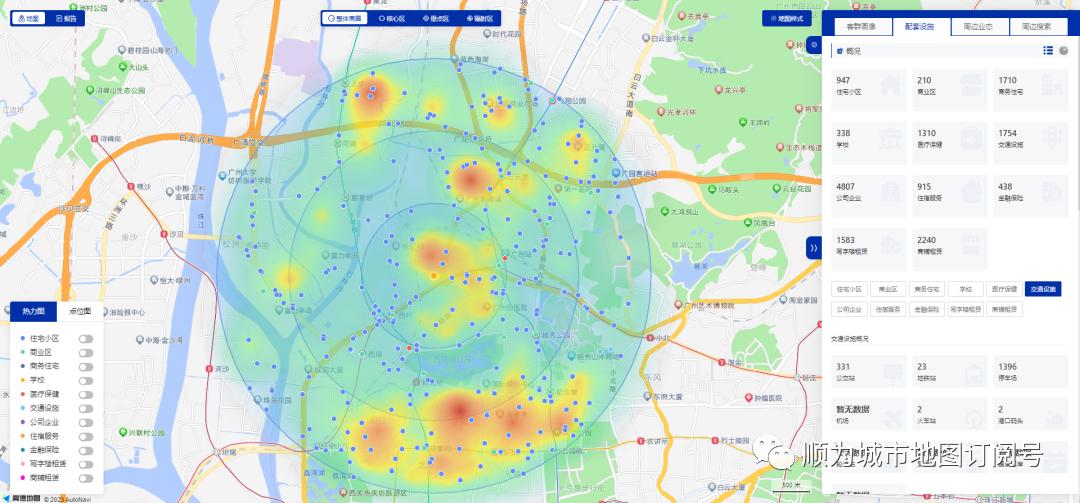Filter by 学校 category button
Viewport: 1080px width, 503px height.
tap(965, 289)
